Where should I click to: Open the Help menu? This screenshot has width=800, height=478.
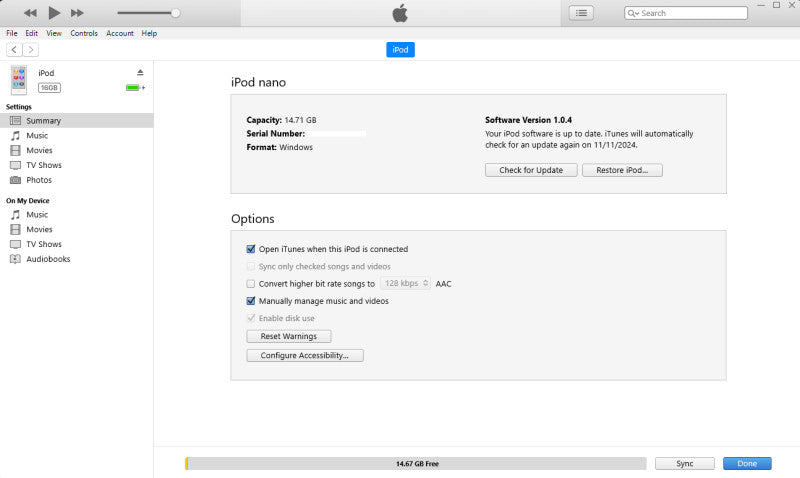(149, 33)
